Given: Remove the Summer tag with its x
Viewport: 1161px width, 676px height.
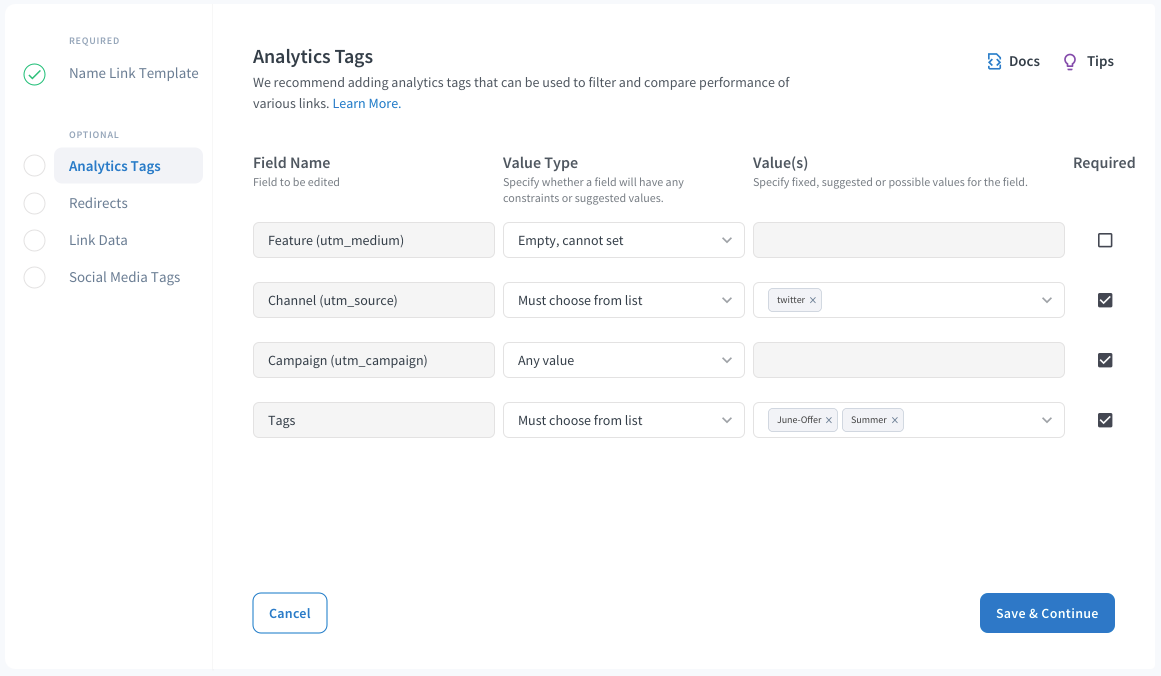Looking at the screenshot, I should pos(895,421).
